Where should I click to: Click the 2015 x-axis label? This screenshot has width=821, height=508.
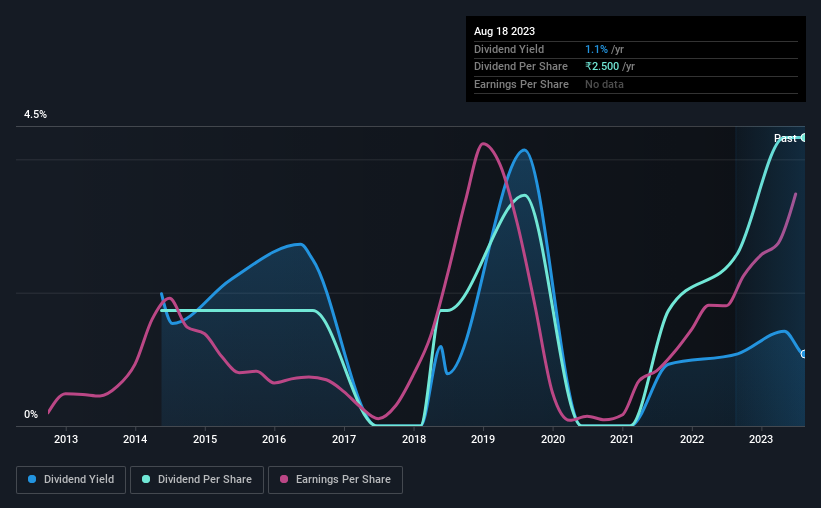pos(205,439)
